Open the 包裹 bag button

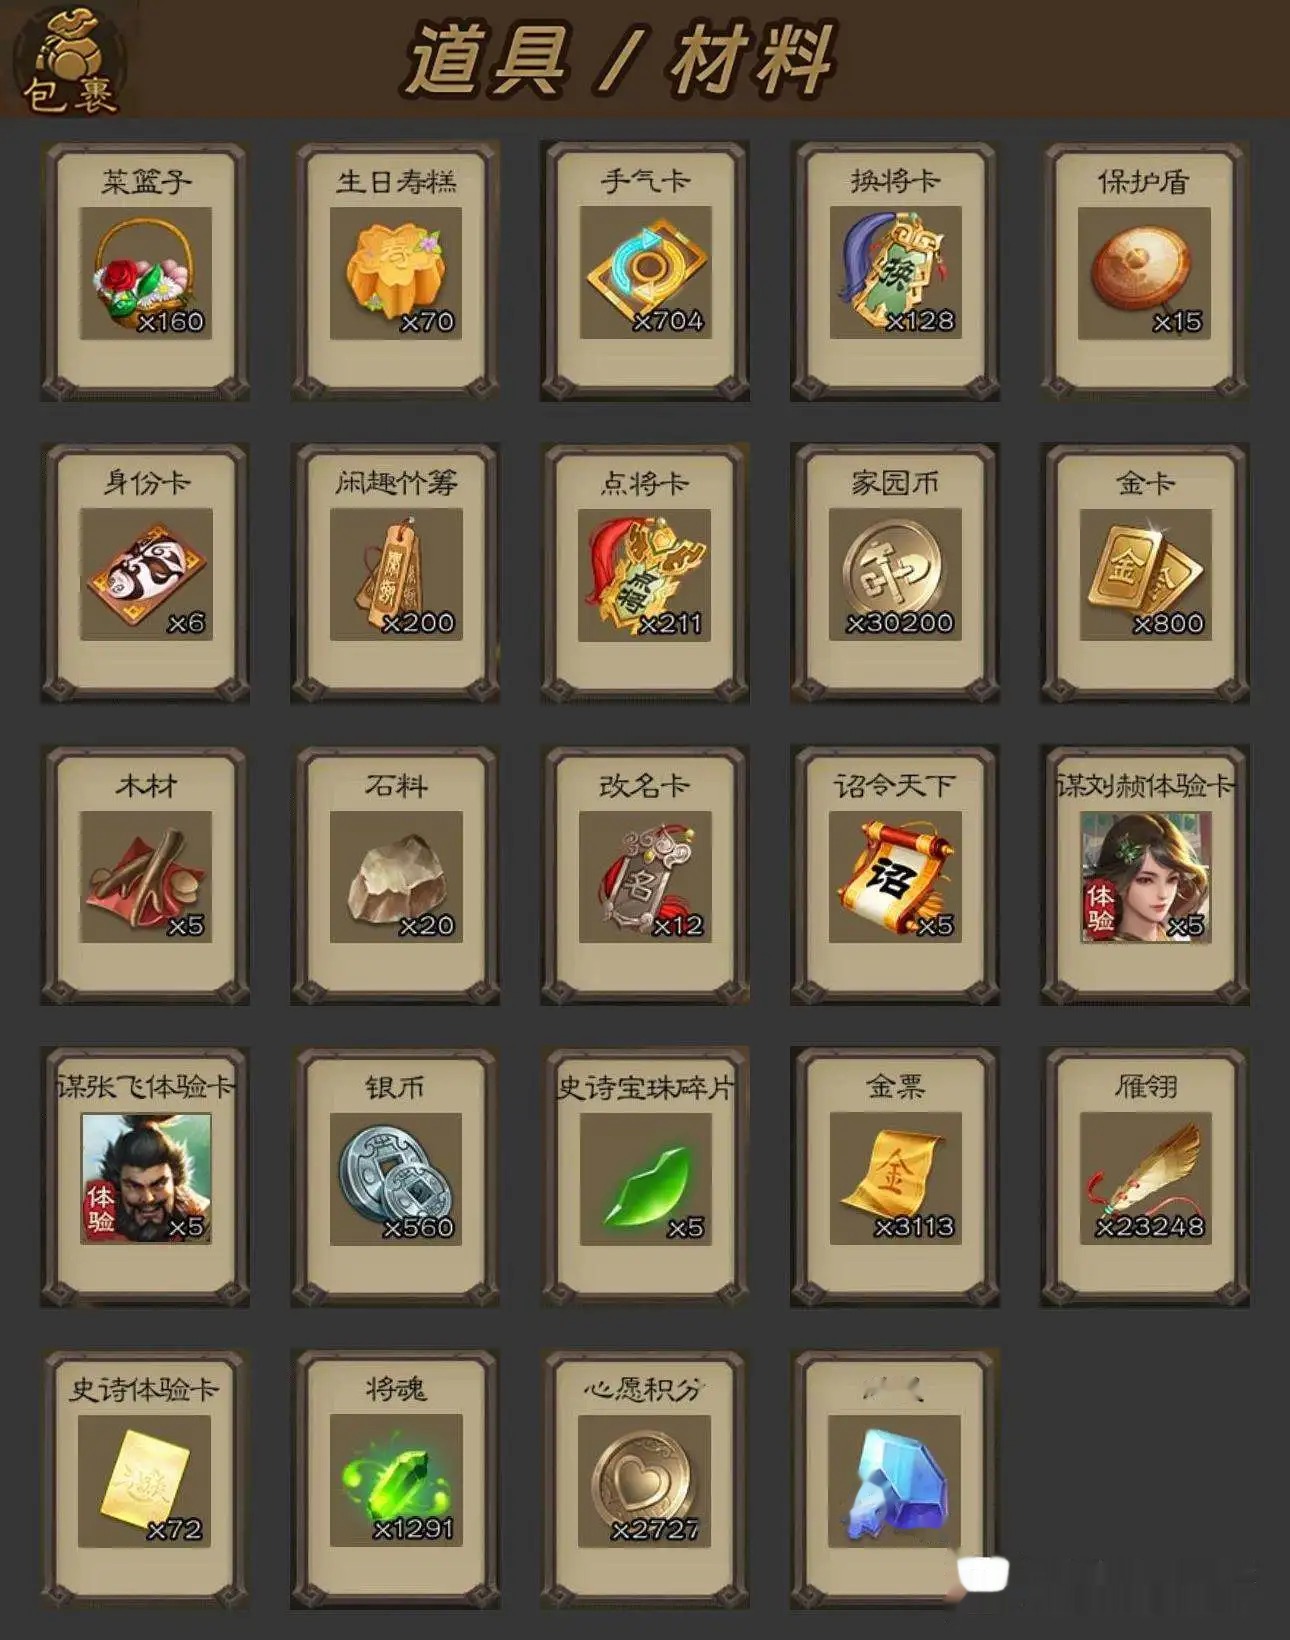click(68, 60)
